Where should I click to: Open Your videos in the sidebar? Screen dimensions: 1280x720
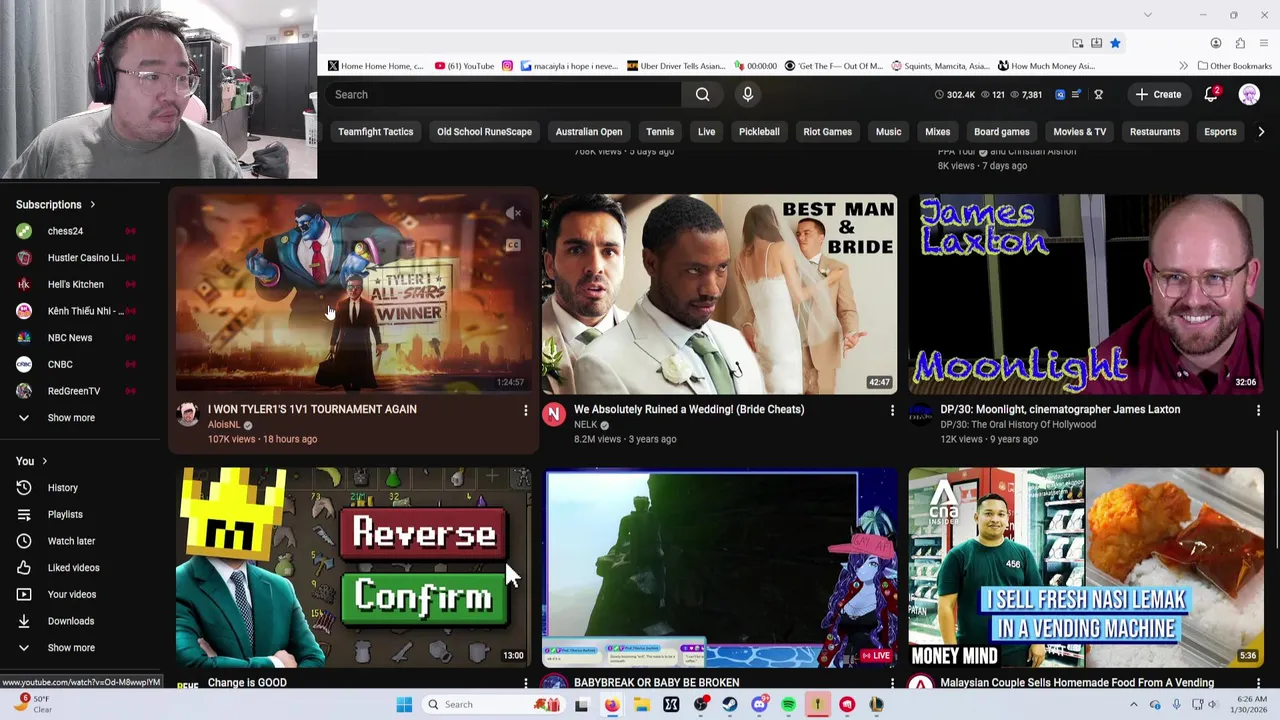80,594
